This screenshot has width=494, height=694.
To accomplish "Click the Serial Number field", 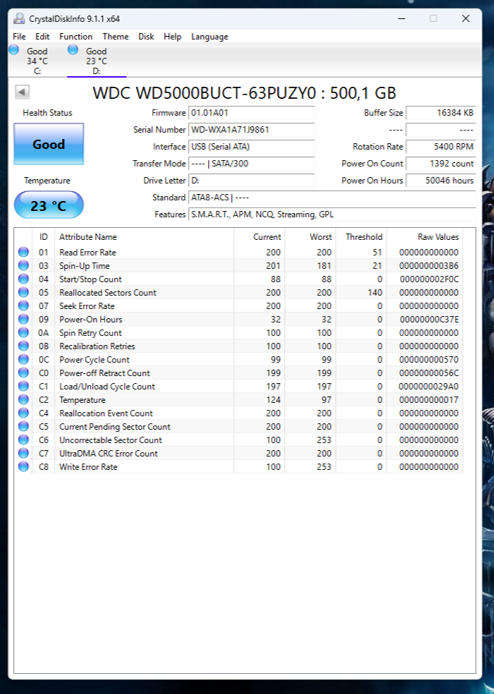I will (251, 130).
